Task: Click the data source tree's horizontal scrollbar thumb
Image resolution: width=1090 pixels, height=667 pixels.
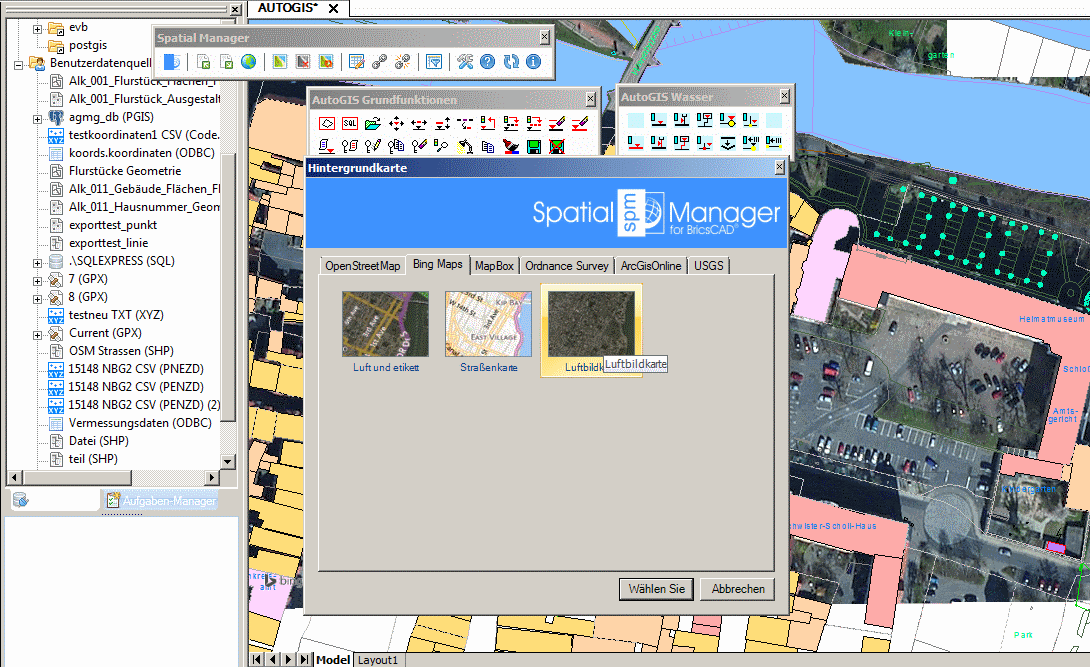Action: click(x=77, y=478)
